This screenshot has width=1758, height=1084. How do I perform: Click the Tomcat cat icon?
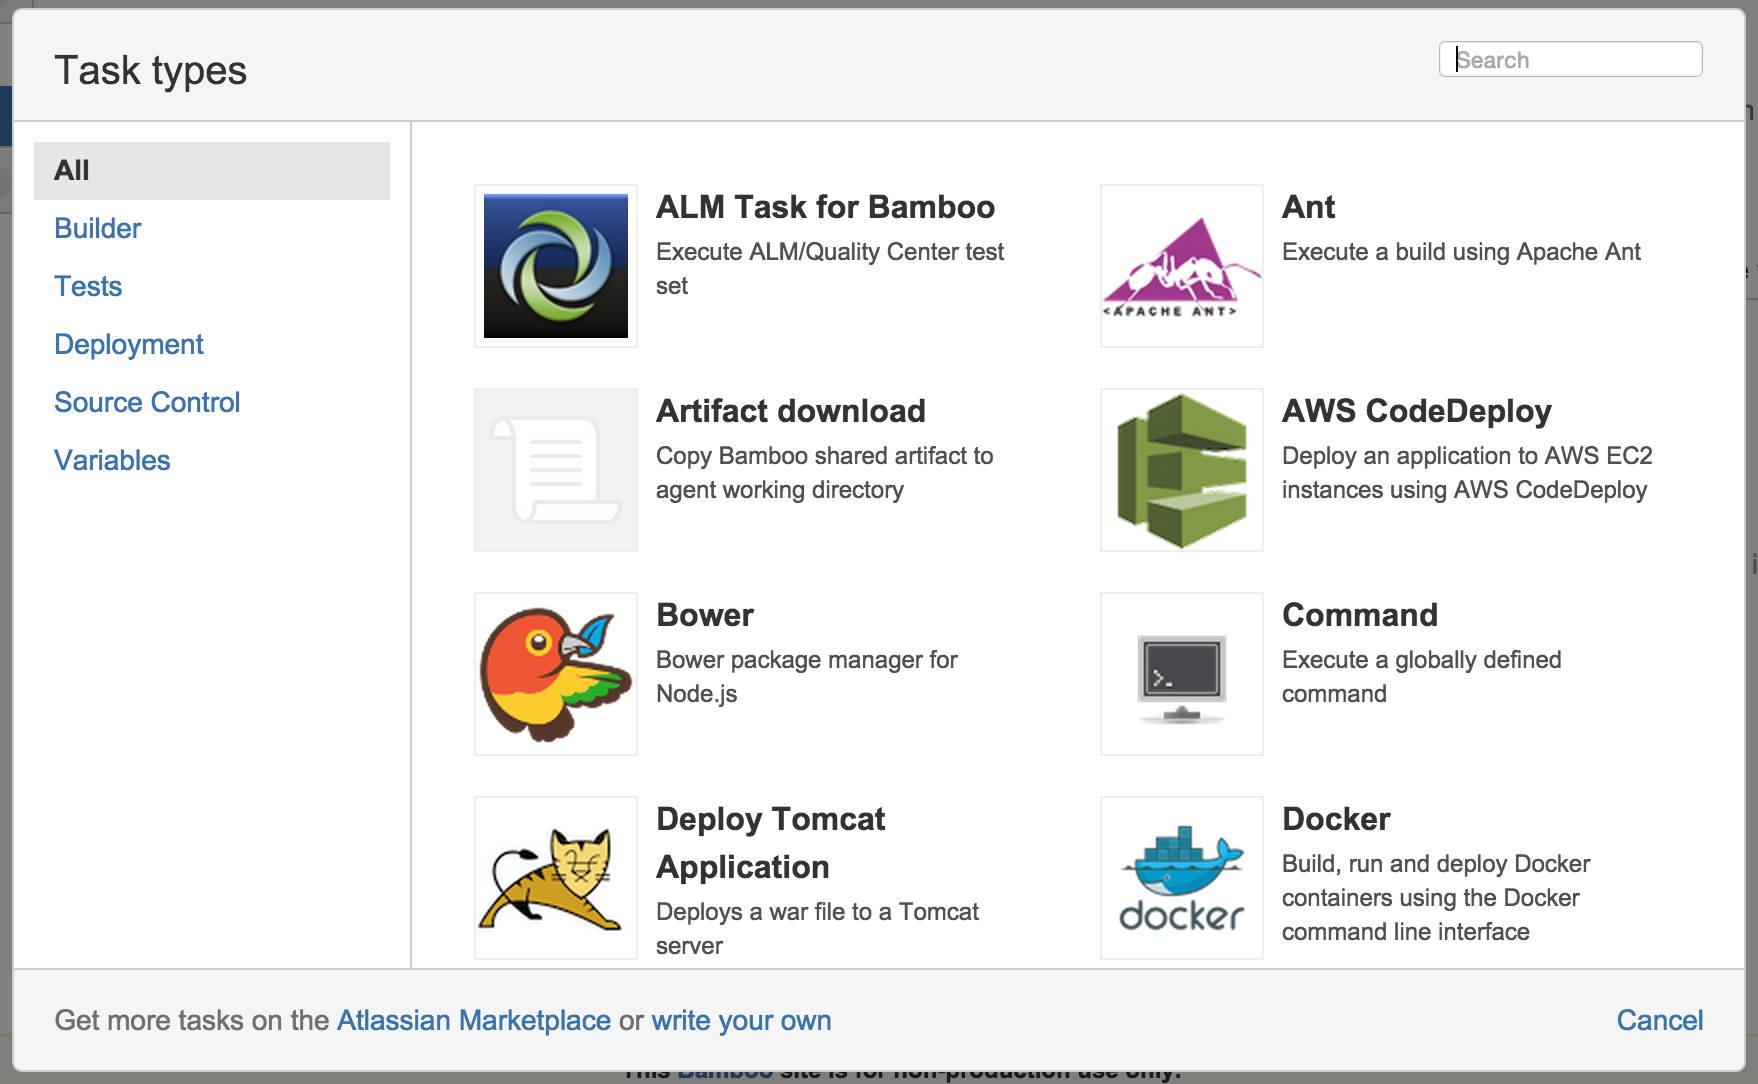556,878
